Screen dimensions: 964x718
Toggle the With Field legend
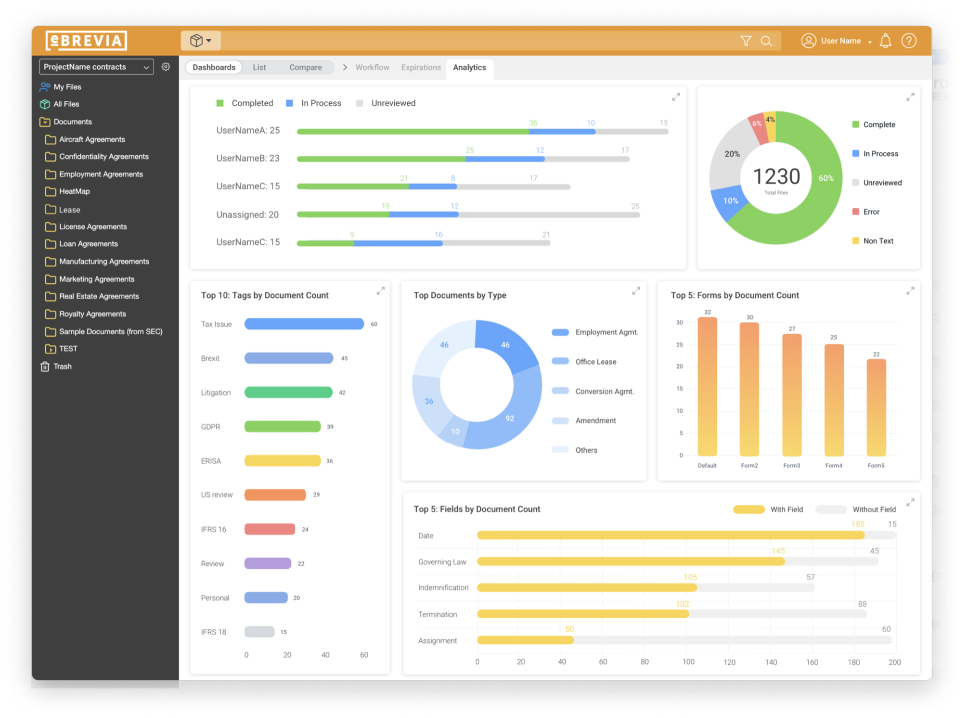coord(768,509)
